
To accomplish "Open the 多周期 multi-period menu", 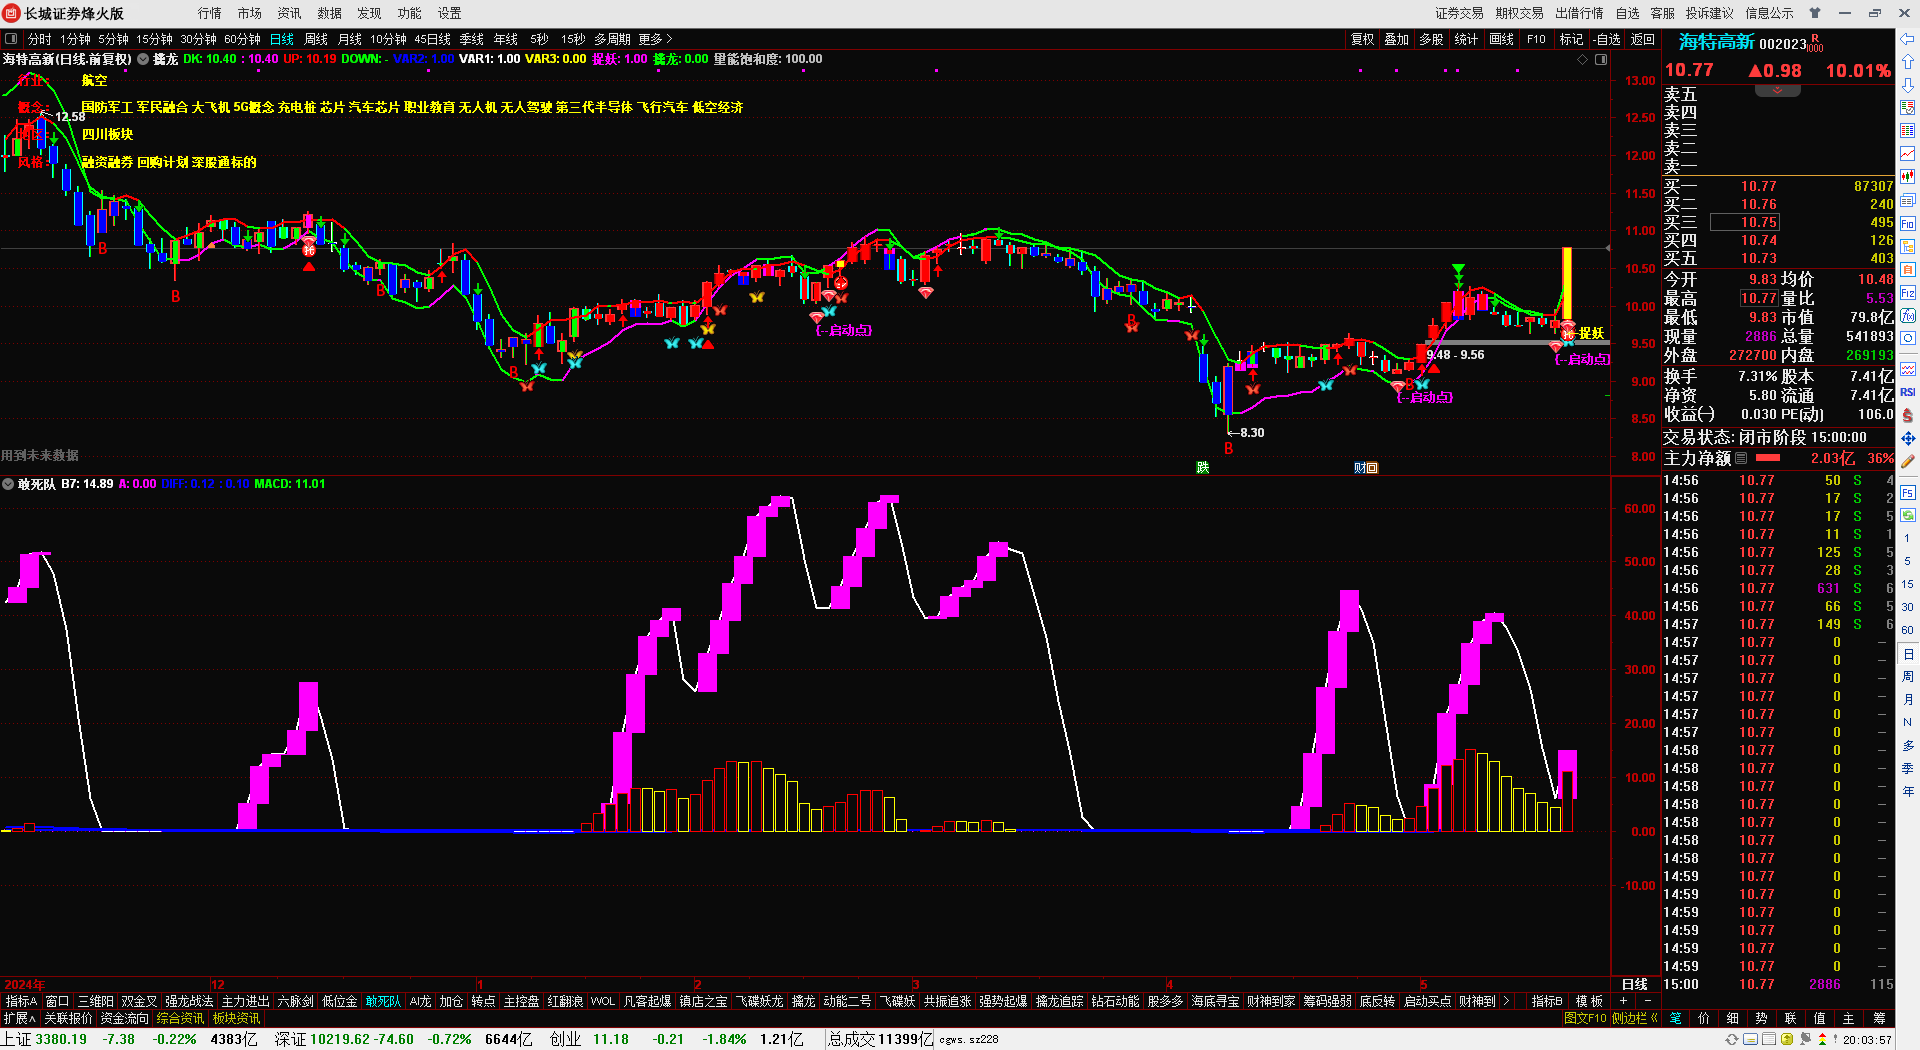I will coord(612,39).
